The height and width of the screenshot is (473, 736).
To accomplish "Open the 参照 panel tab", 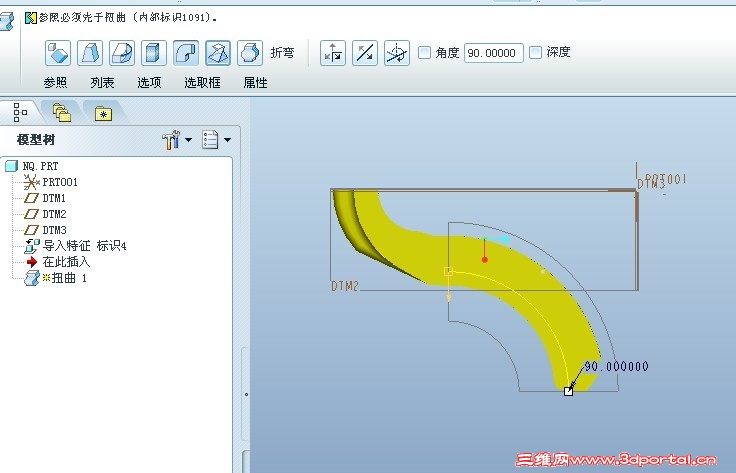I will (x=55, y=83).
